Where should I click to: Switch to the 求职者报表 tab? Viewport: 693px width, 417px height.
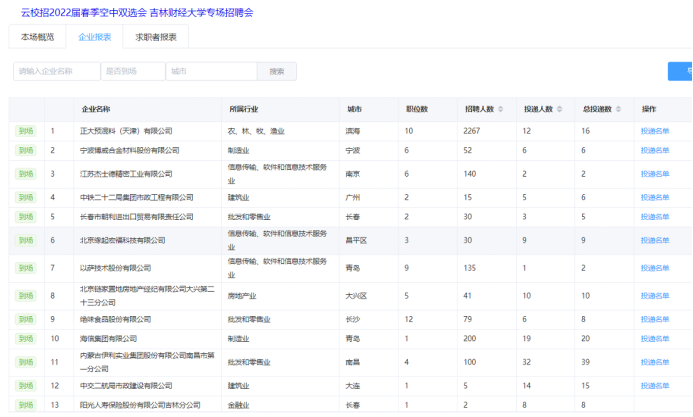156,37
